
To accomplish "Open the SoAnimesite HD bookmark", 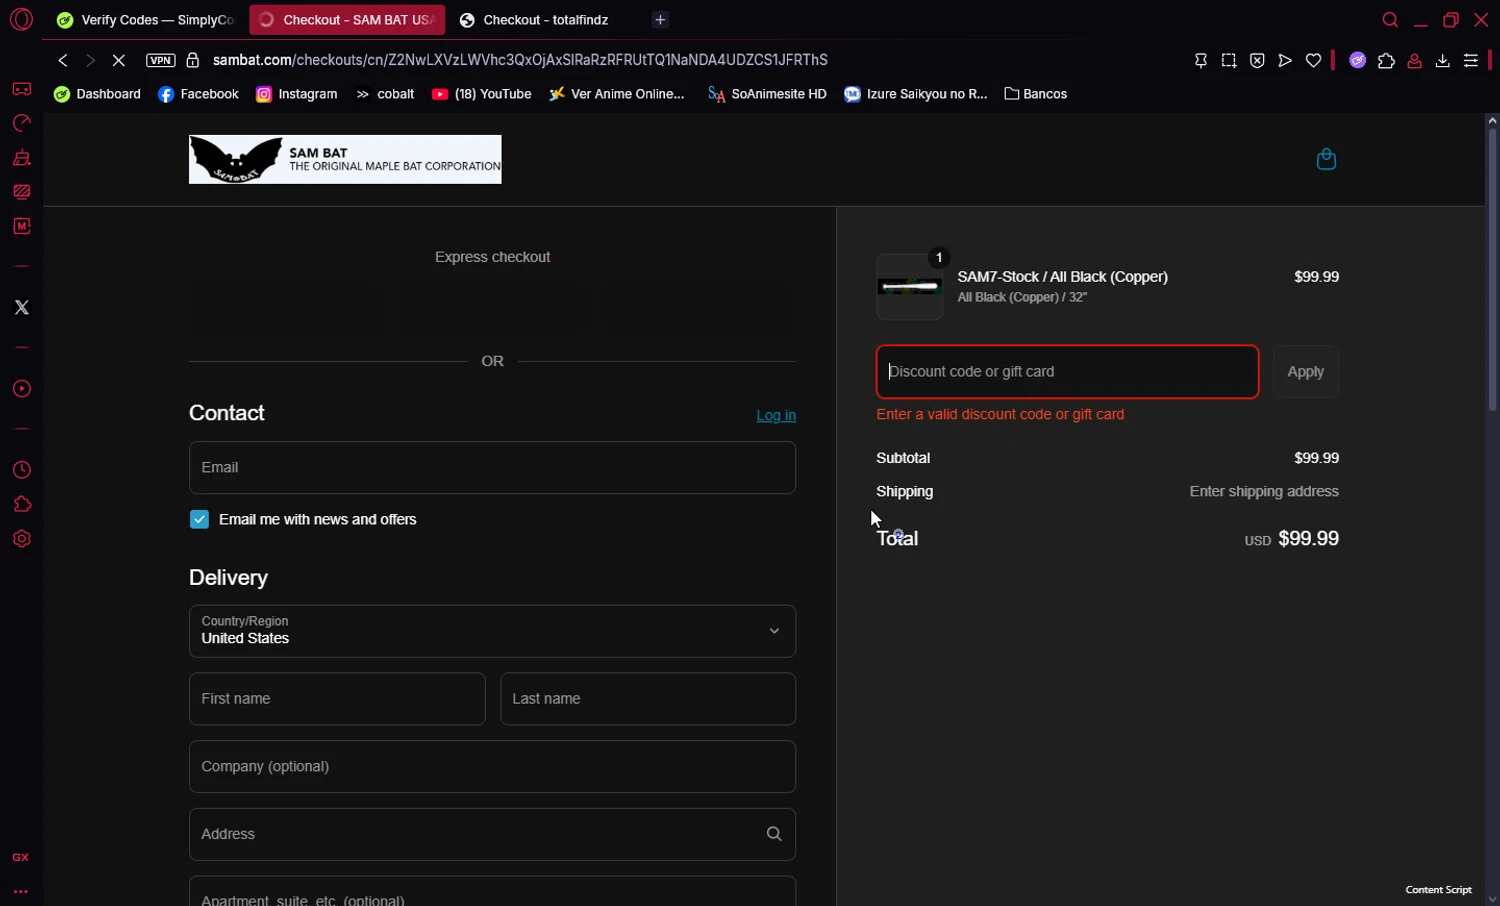I will click(x=767, y=94).
